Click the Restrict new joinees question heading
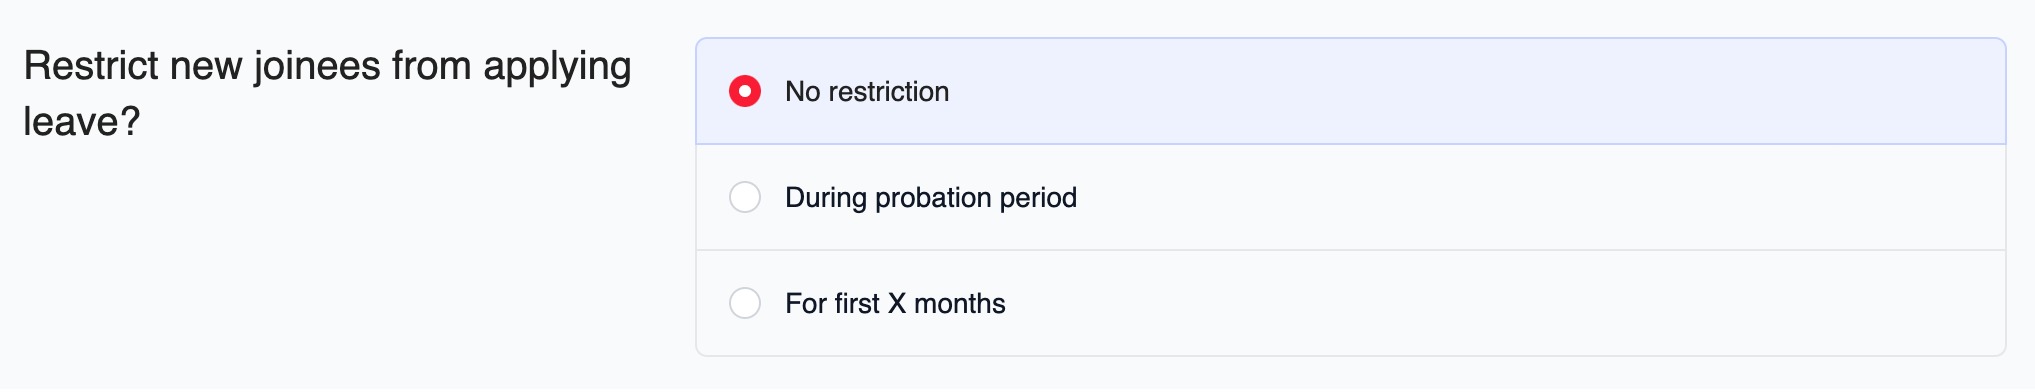Screen dimensions: 2035x392 pos(327,93)
